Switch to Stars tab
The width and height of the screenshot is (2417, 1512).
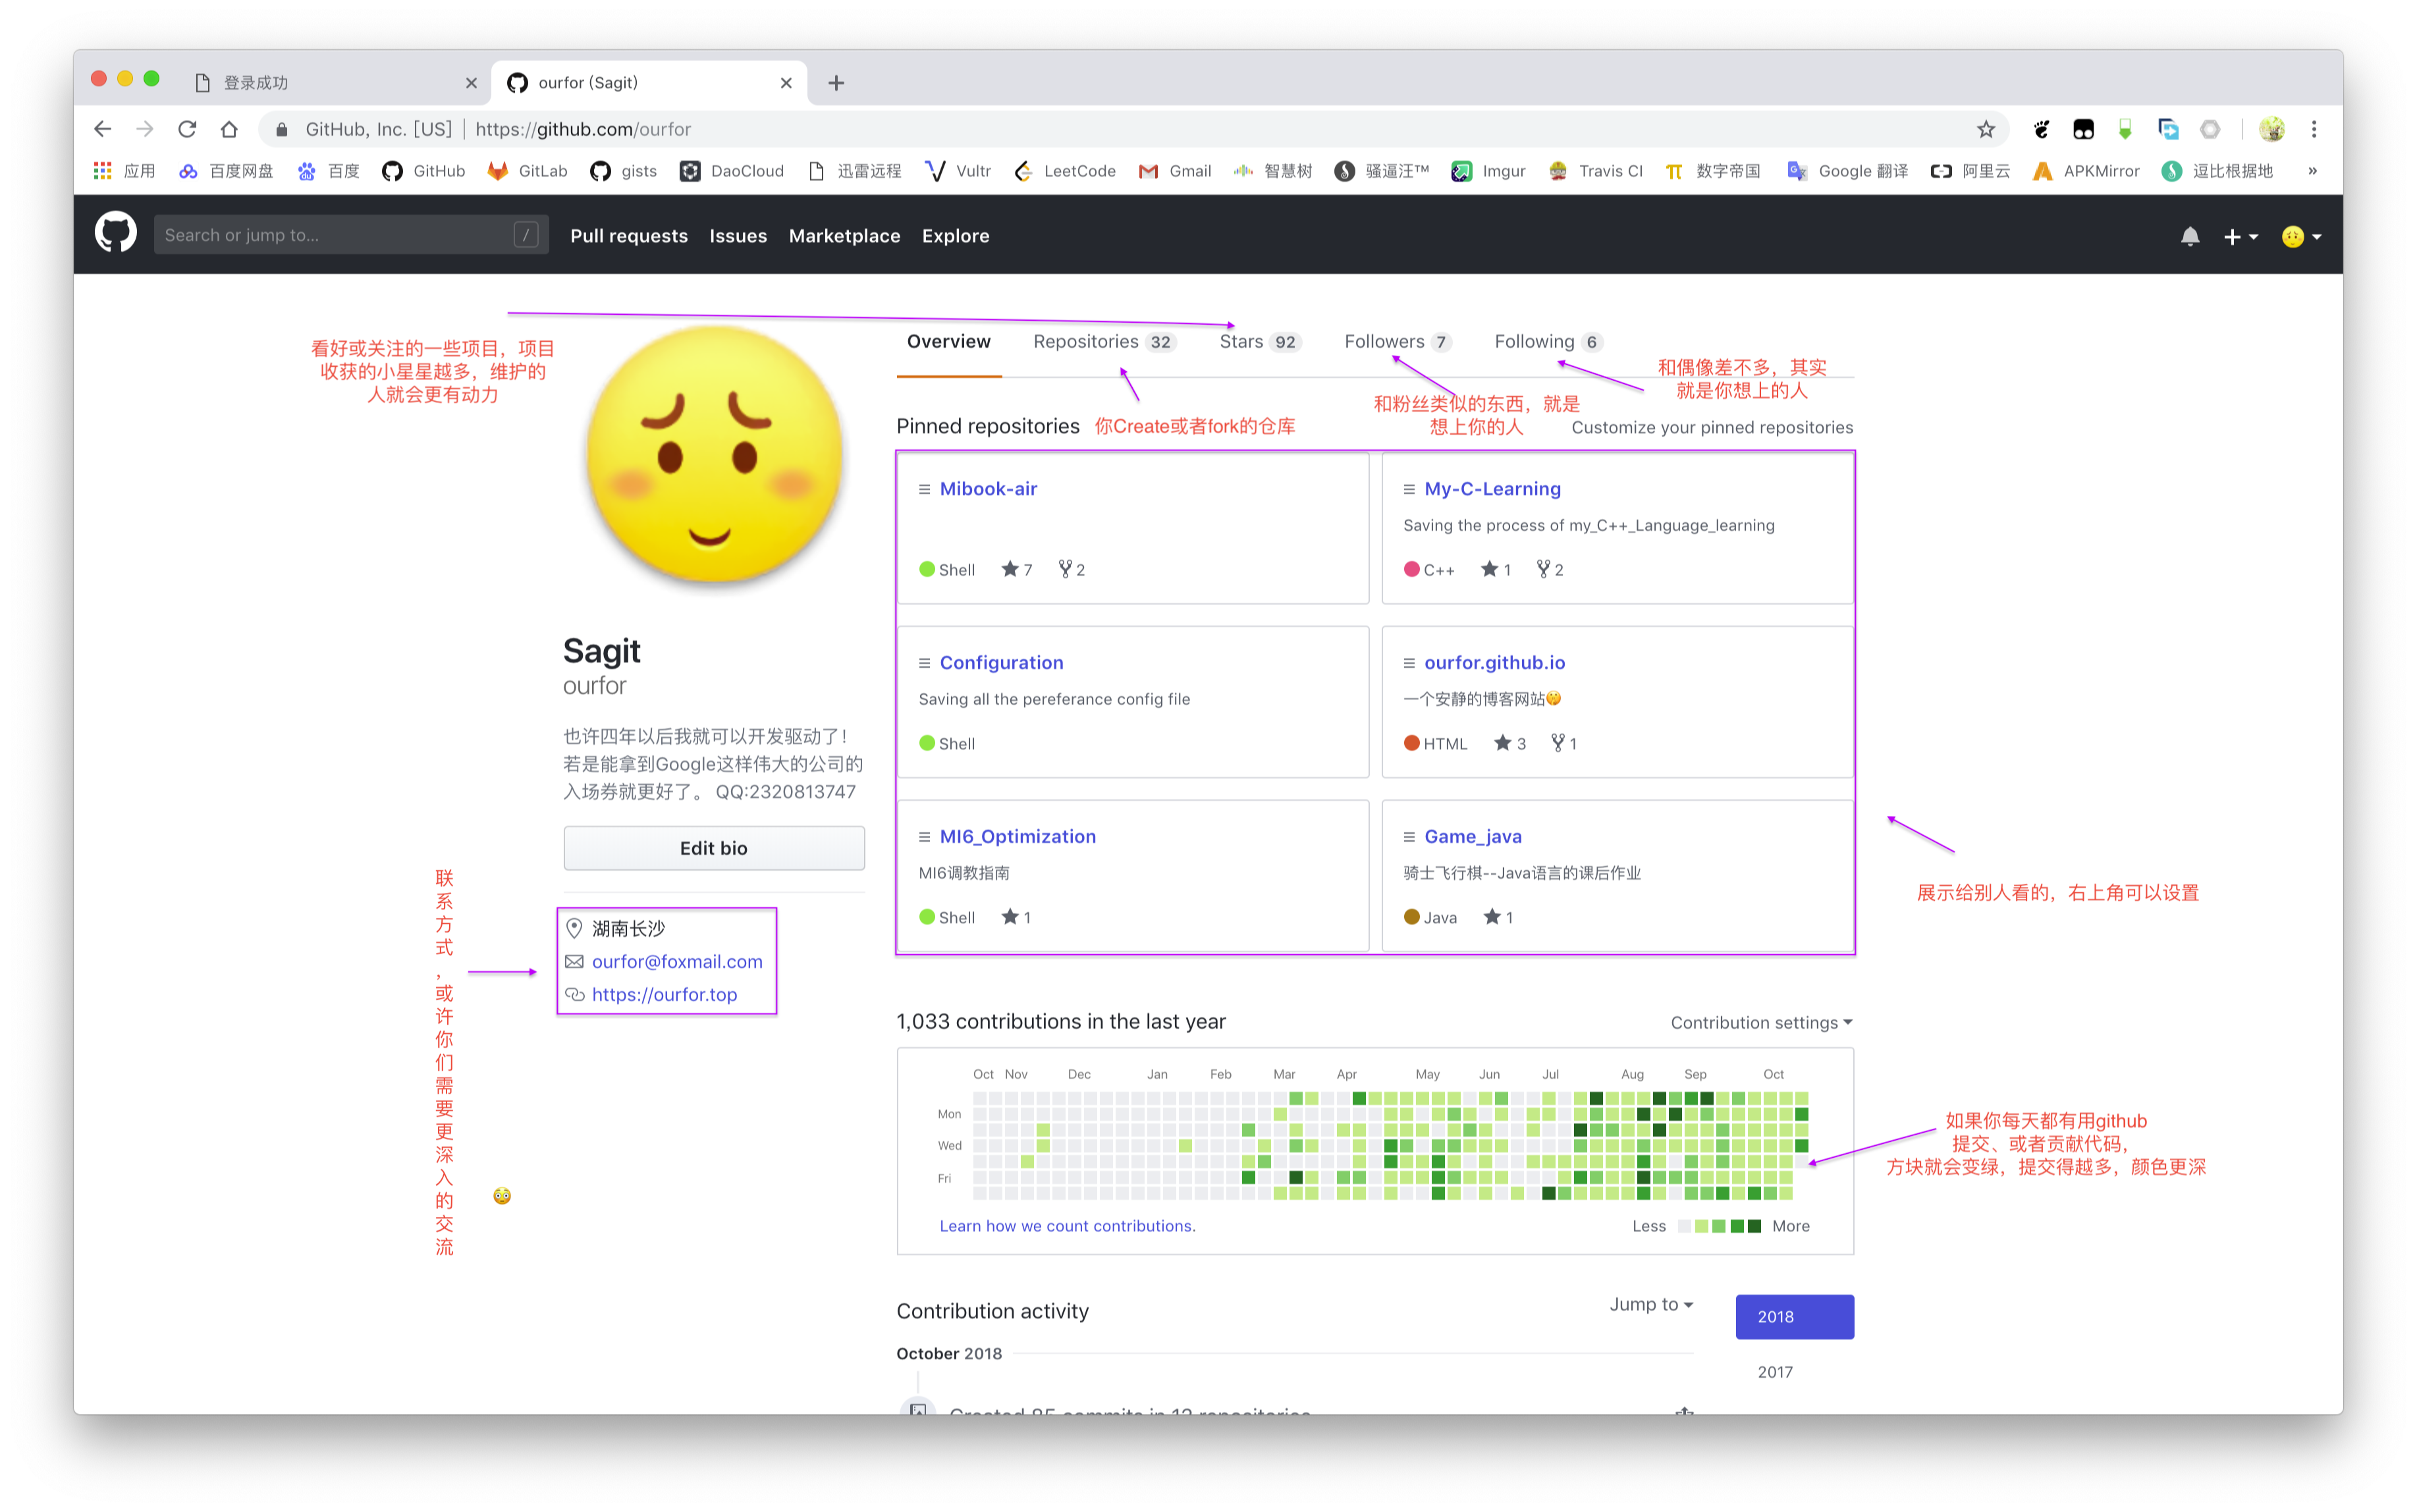(1257, 341)
